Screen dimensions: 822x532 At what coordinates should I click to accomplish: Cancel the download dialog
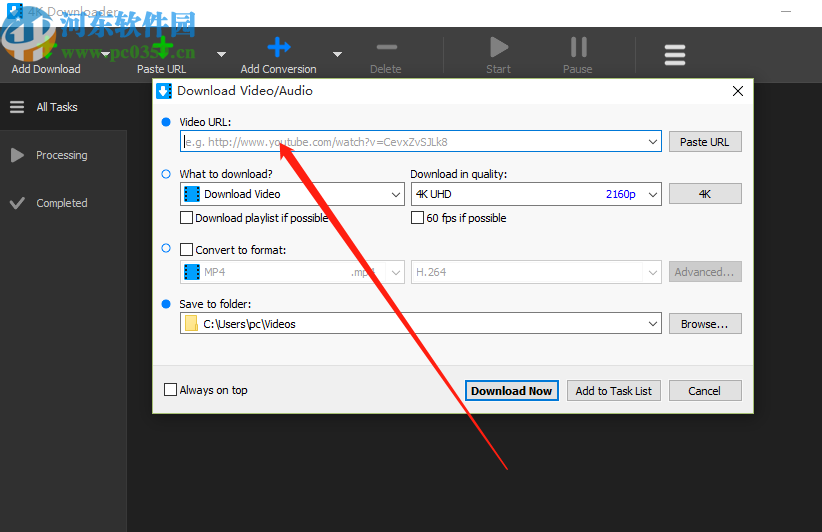tap(705, 391)
